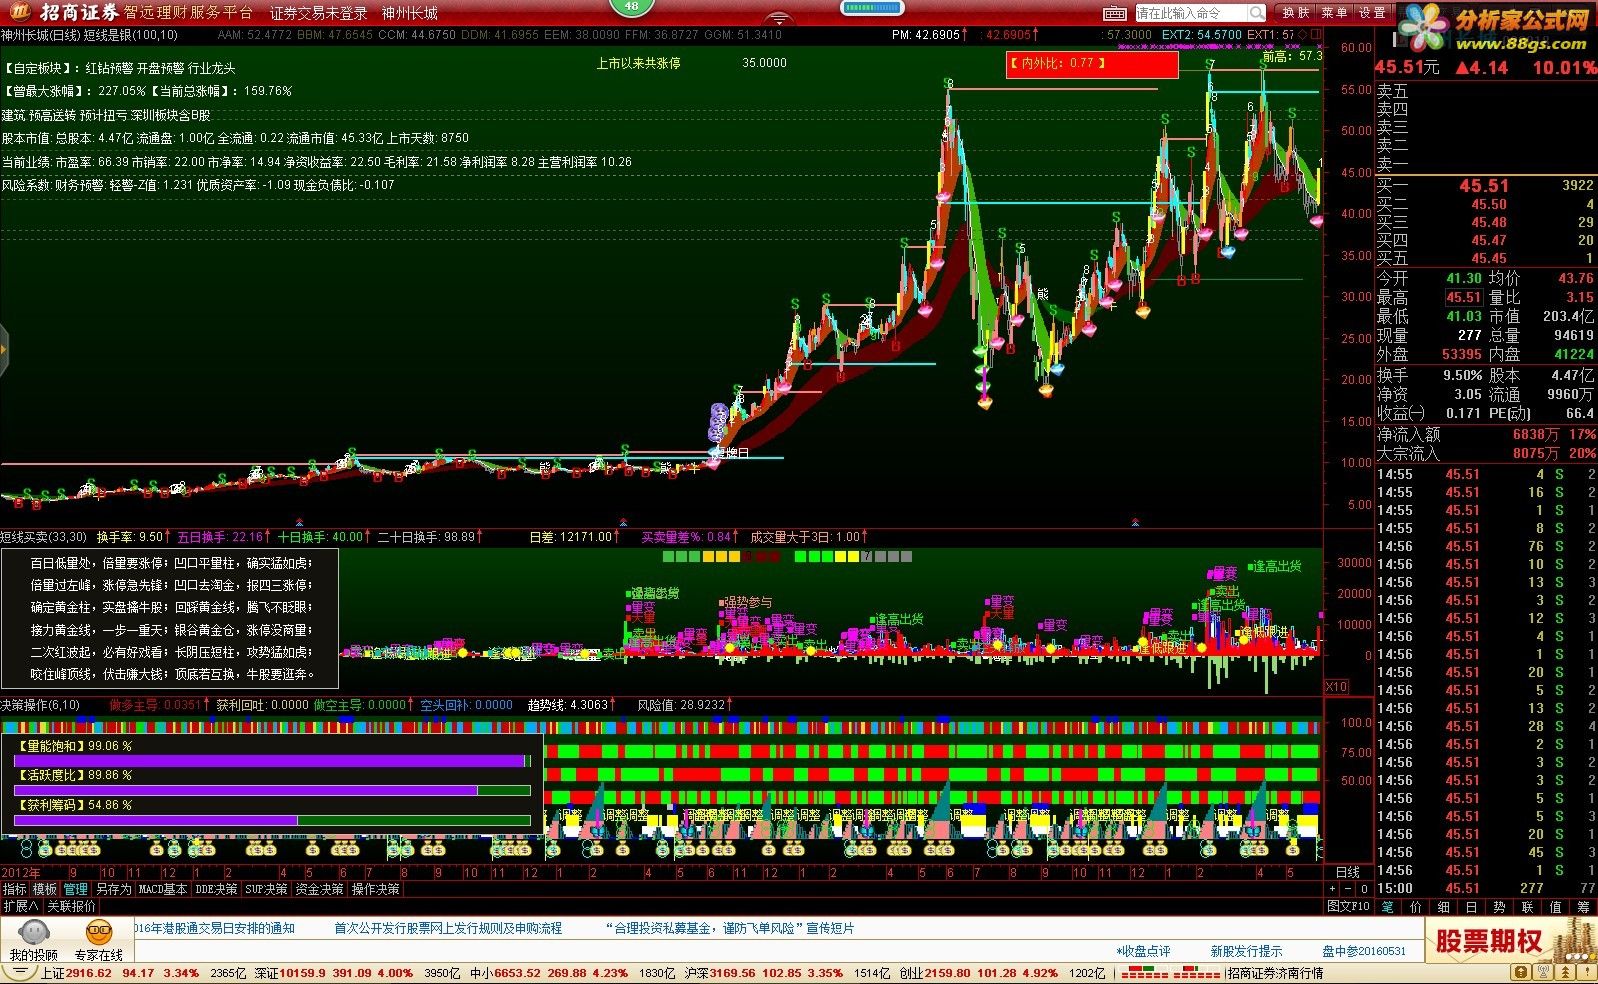Open the 我的投顾 advisor icon

[x=33, y=941]
